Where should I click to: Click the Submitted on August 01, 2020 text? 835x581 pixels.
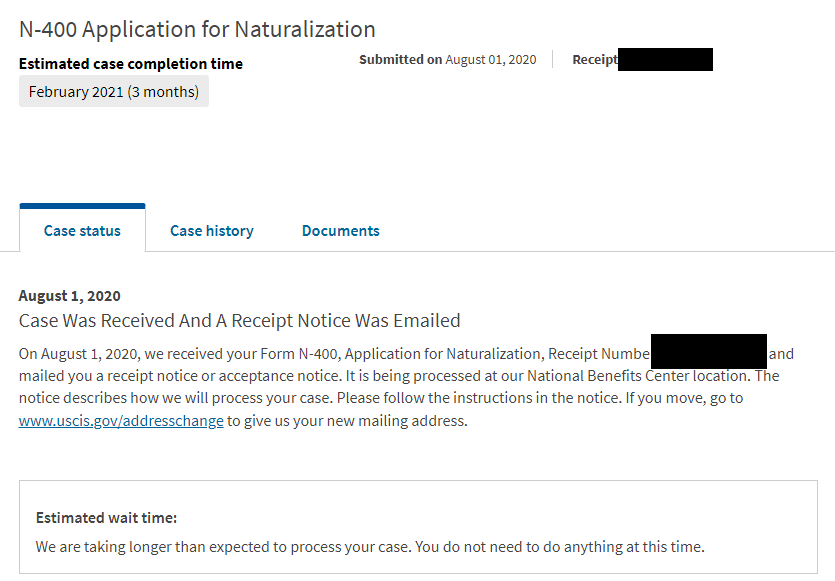click(x=447, y=59)
